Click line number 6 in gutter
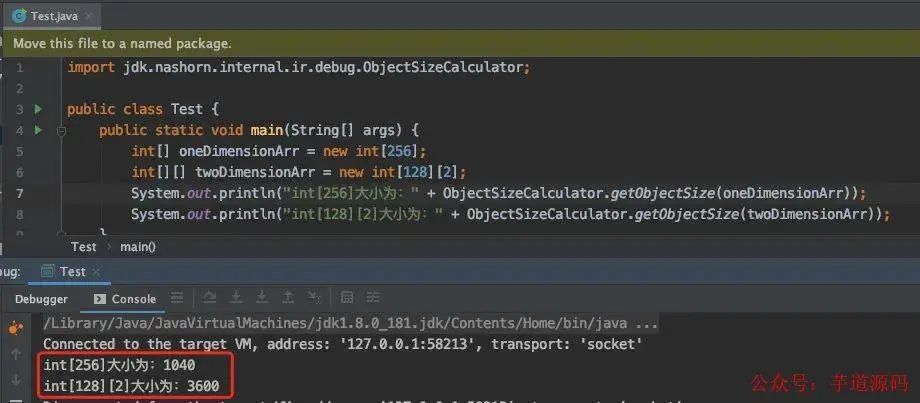The image size is (920, 403). [20, 172]
